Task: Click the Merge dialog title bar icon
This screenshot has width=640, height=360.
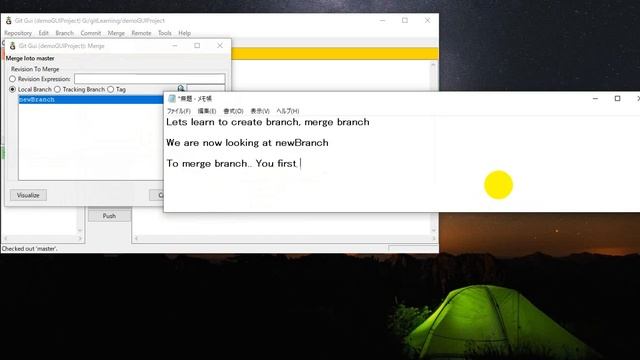Action: pyautogui.click(x=13, y=46)
